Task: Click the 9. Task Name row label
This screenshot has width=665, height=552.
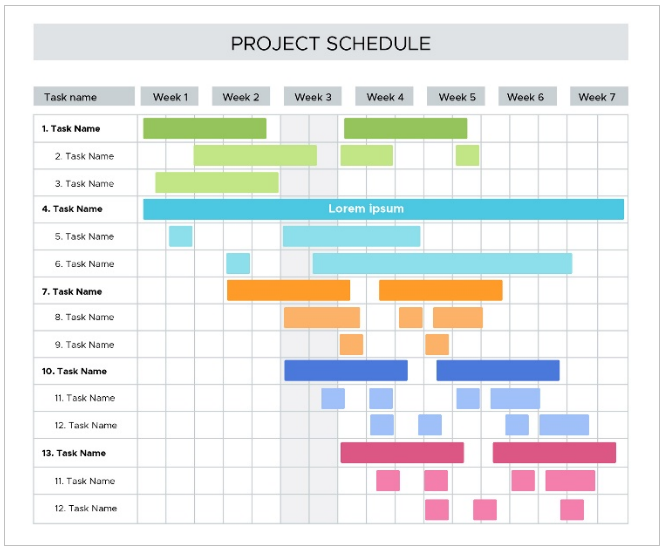Action: [84, 345]
